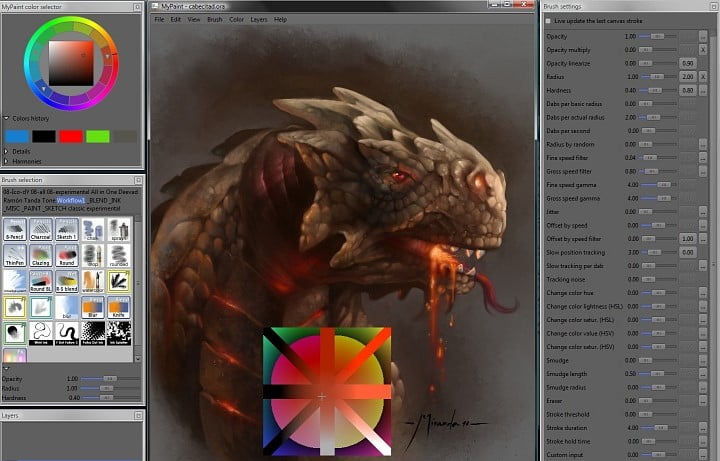This screenshot has height=461, width=720.
Task: Select the Charcoal brush
Action: point(40,230)
